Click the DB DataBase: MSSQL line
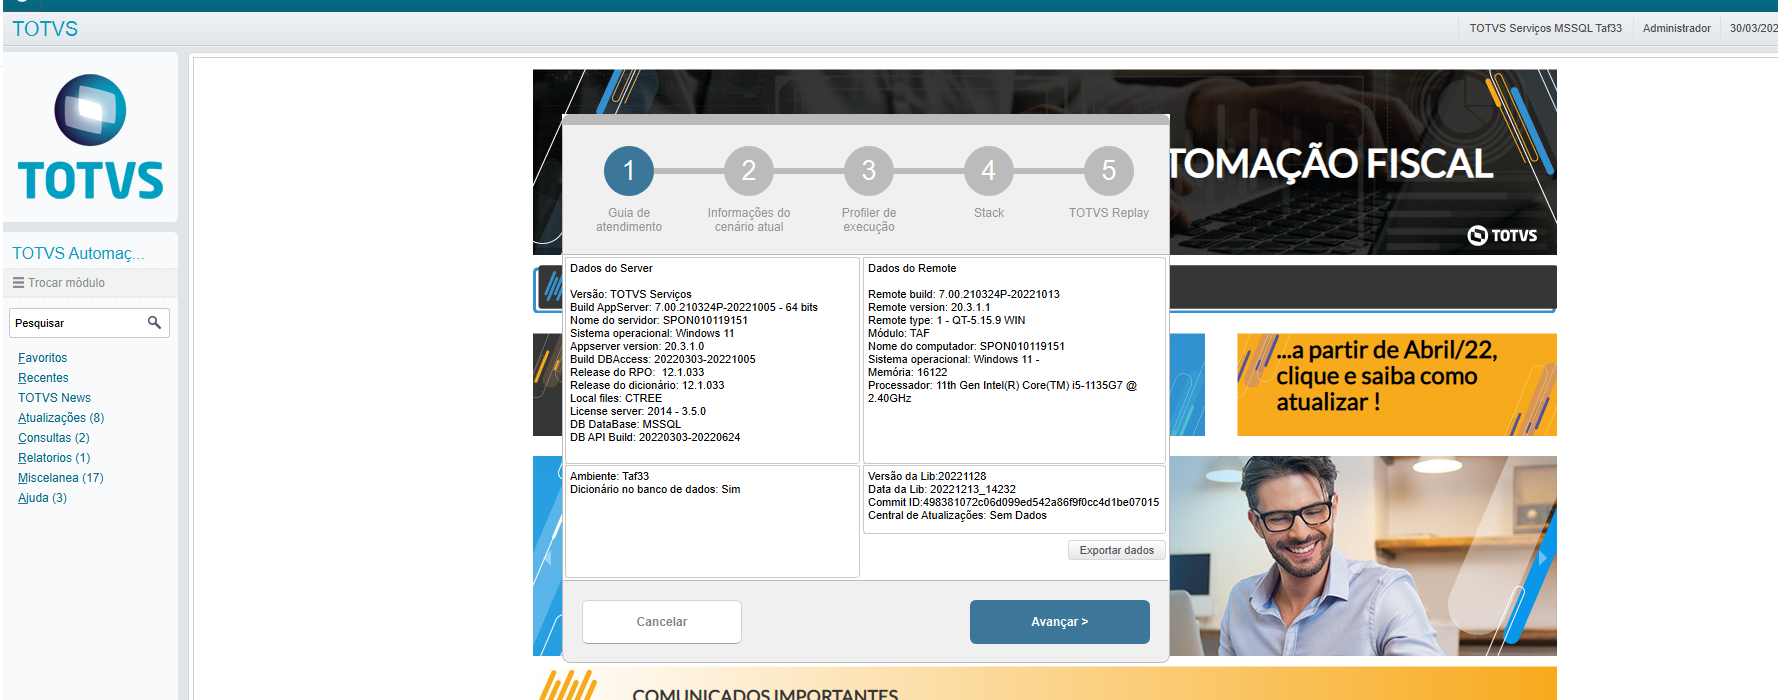This screenshot has width=1778, height=700. tap(625, 424)
